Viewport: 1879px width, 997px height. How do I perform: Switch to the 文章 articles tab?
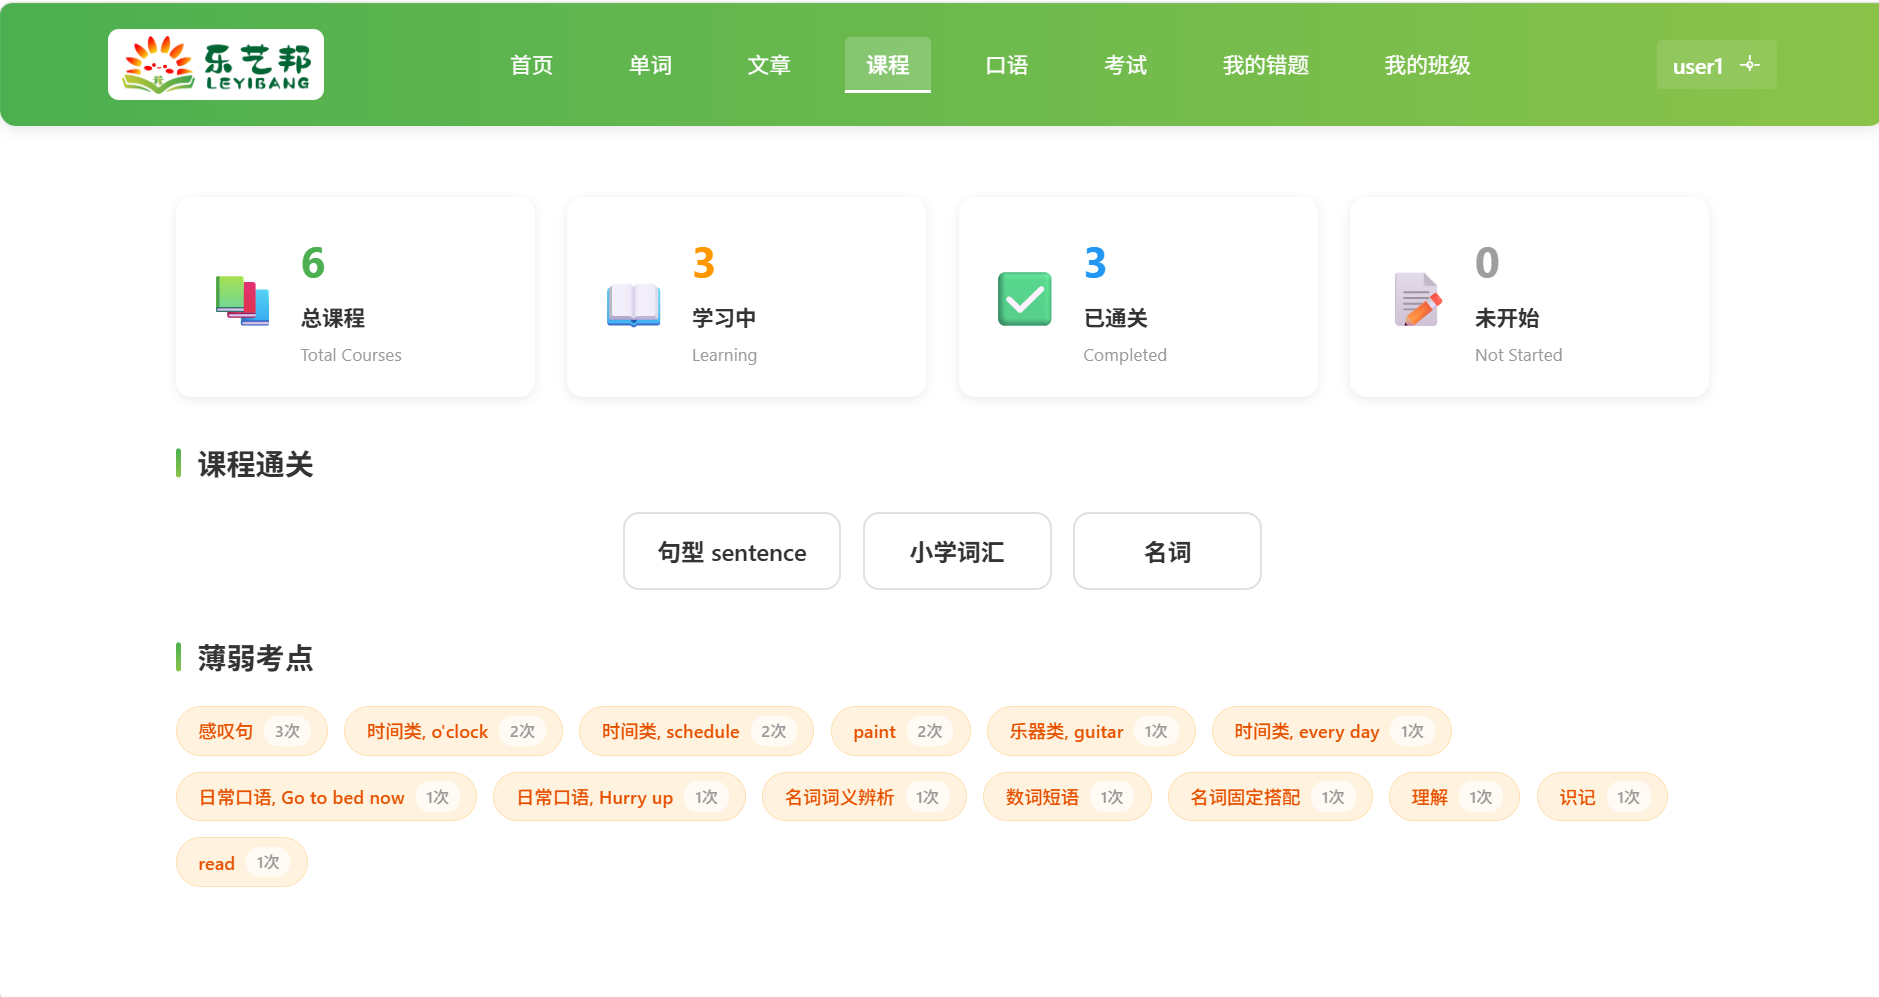[769, 65]
